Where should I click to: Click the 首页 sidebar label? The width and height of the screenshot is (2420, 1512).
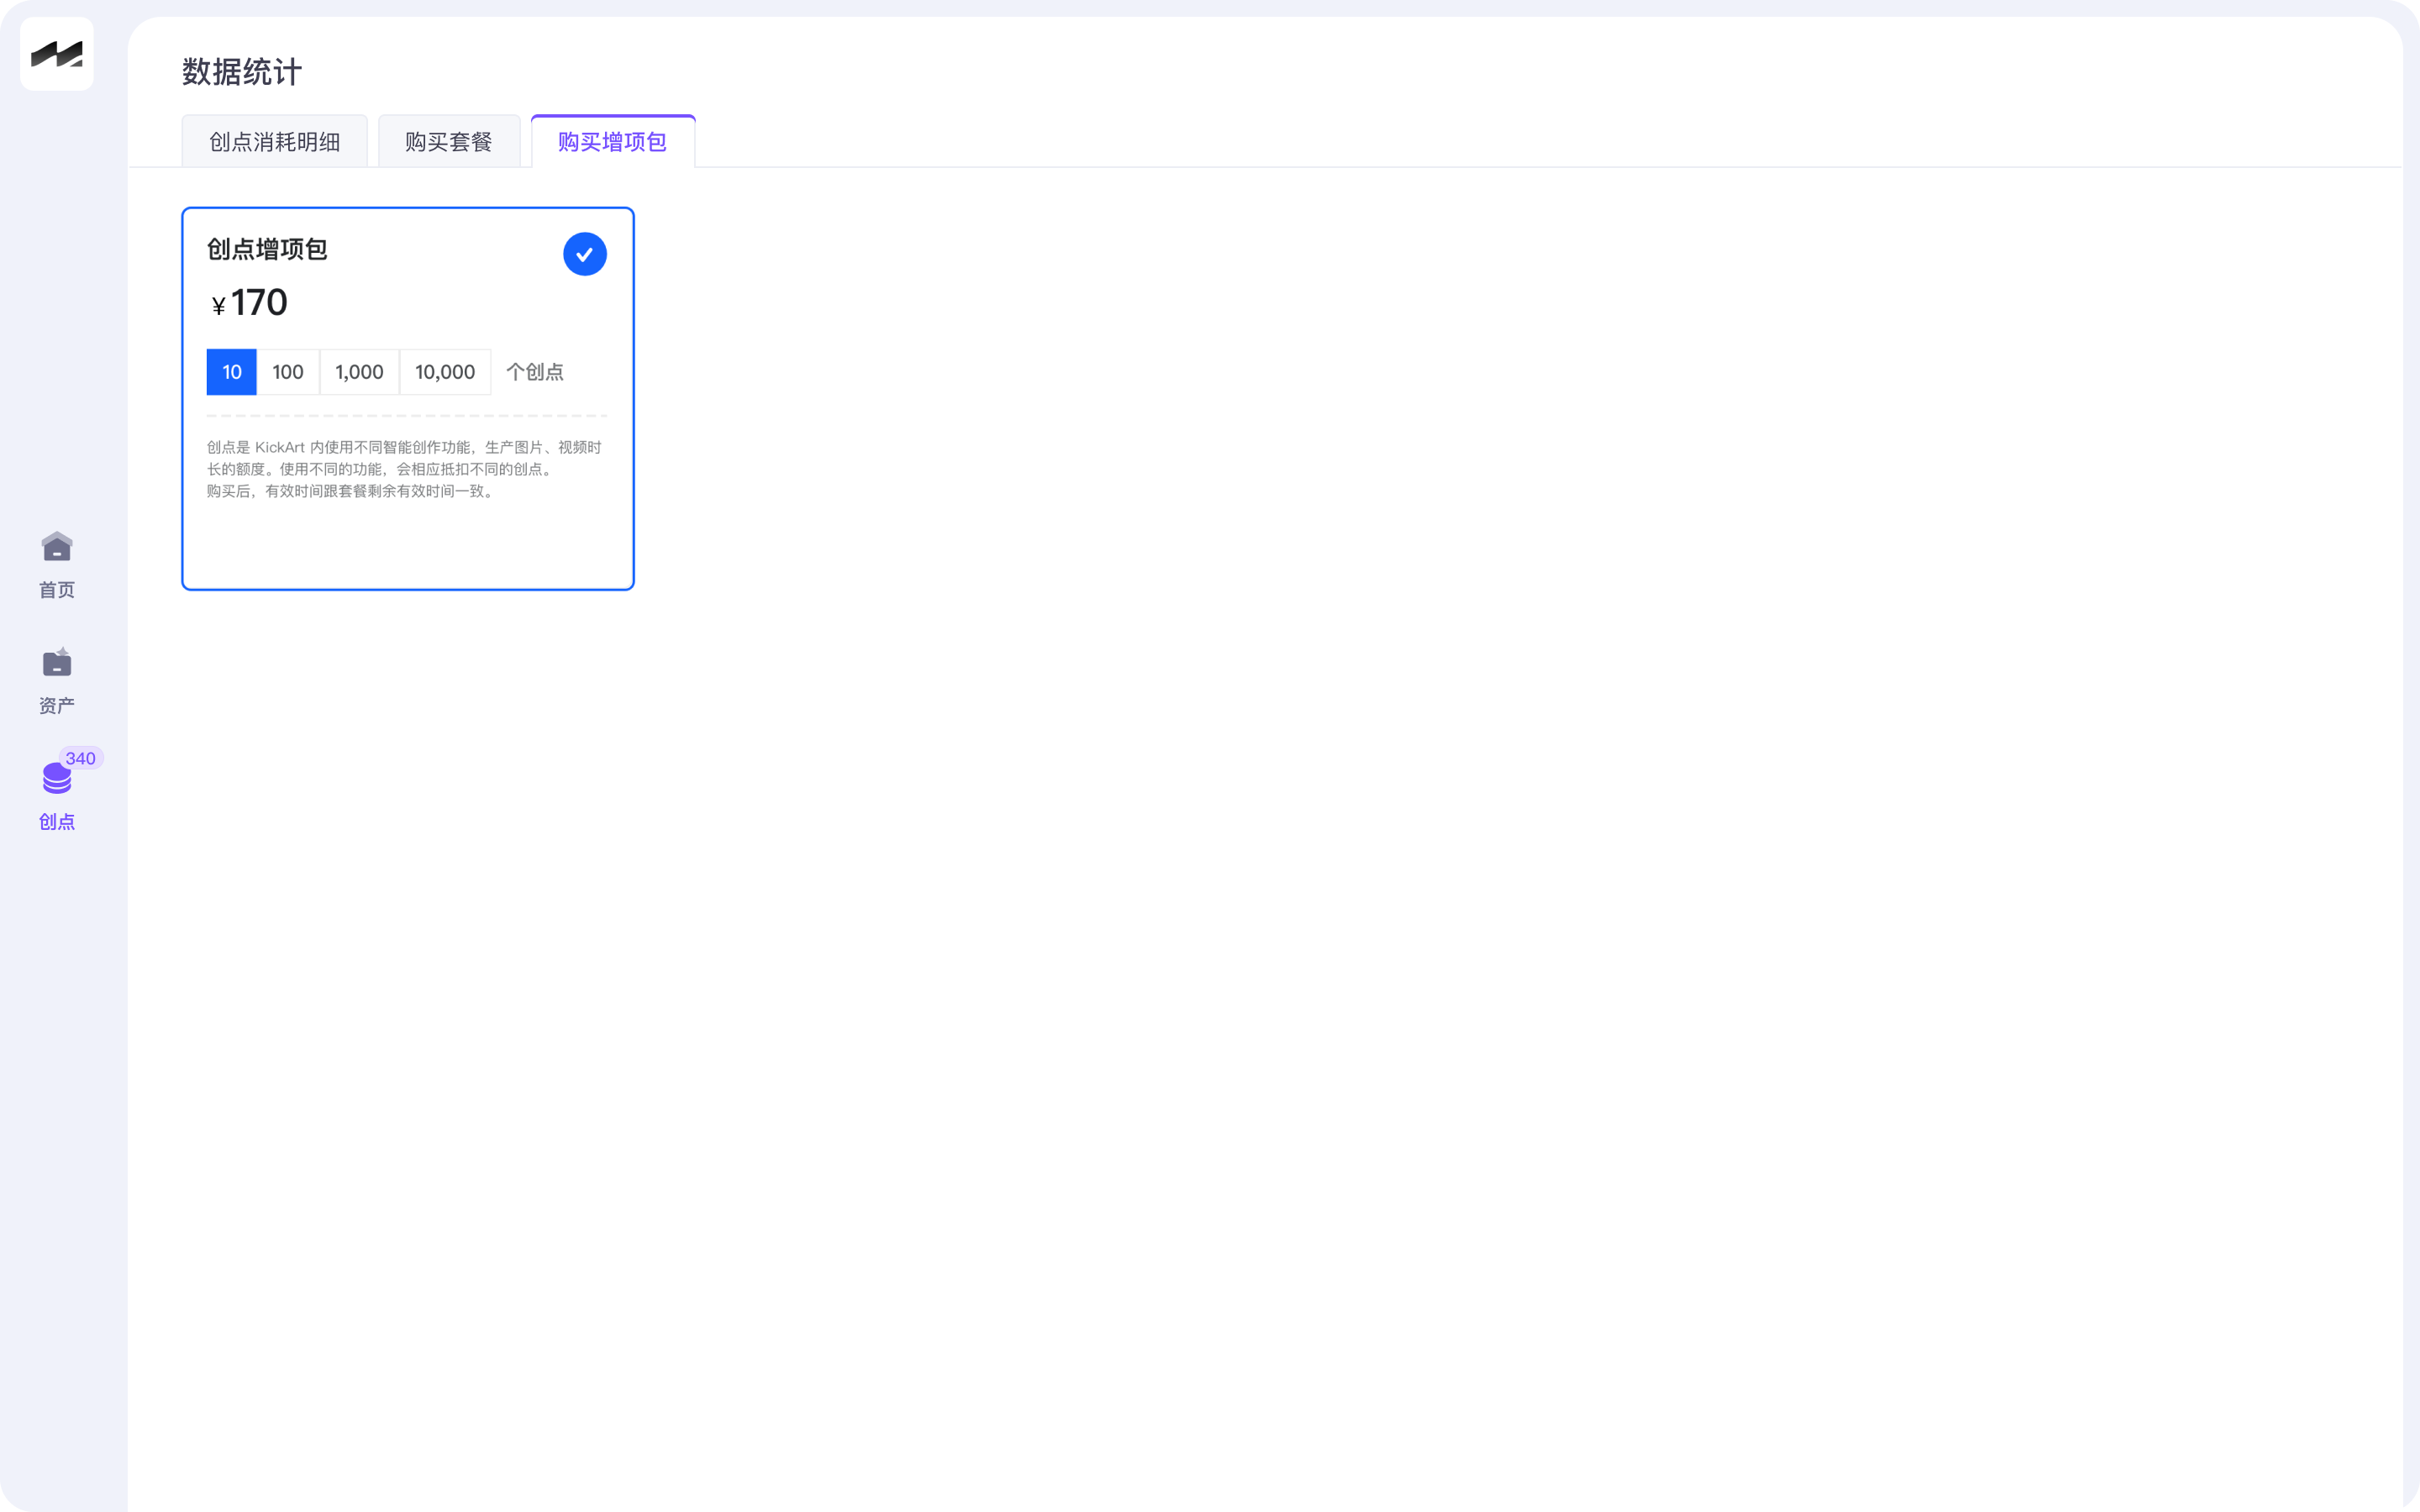click(57, 590)
